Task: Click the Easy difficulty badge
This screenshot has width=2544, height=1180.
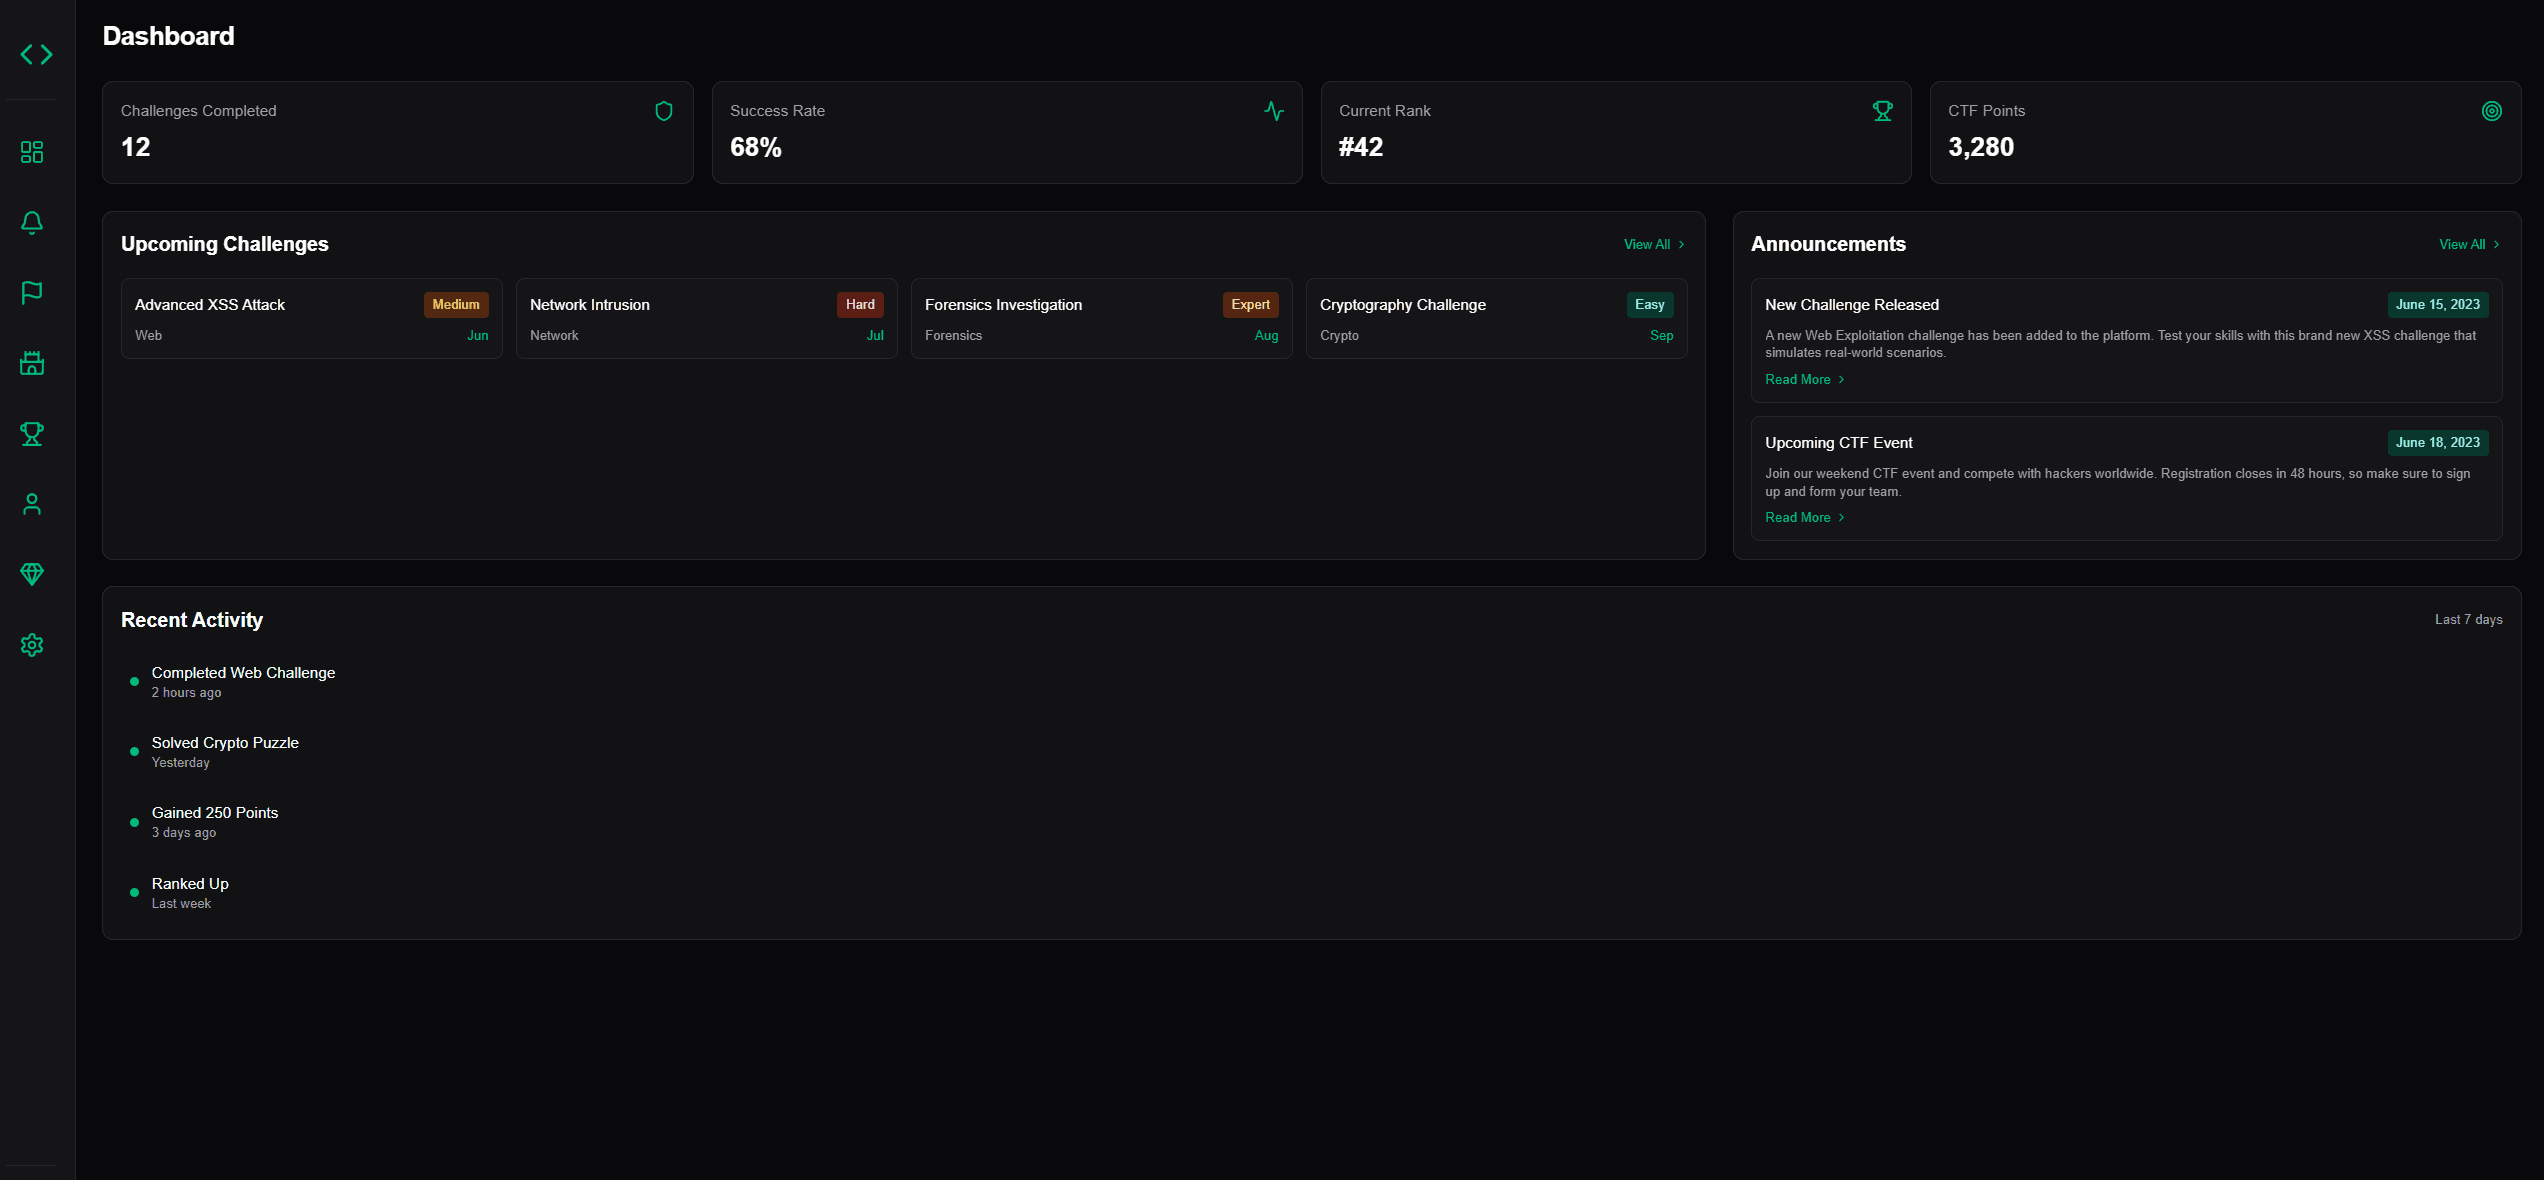Action: [x=1650, y=305]
